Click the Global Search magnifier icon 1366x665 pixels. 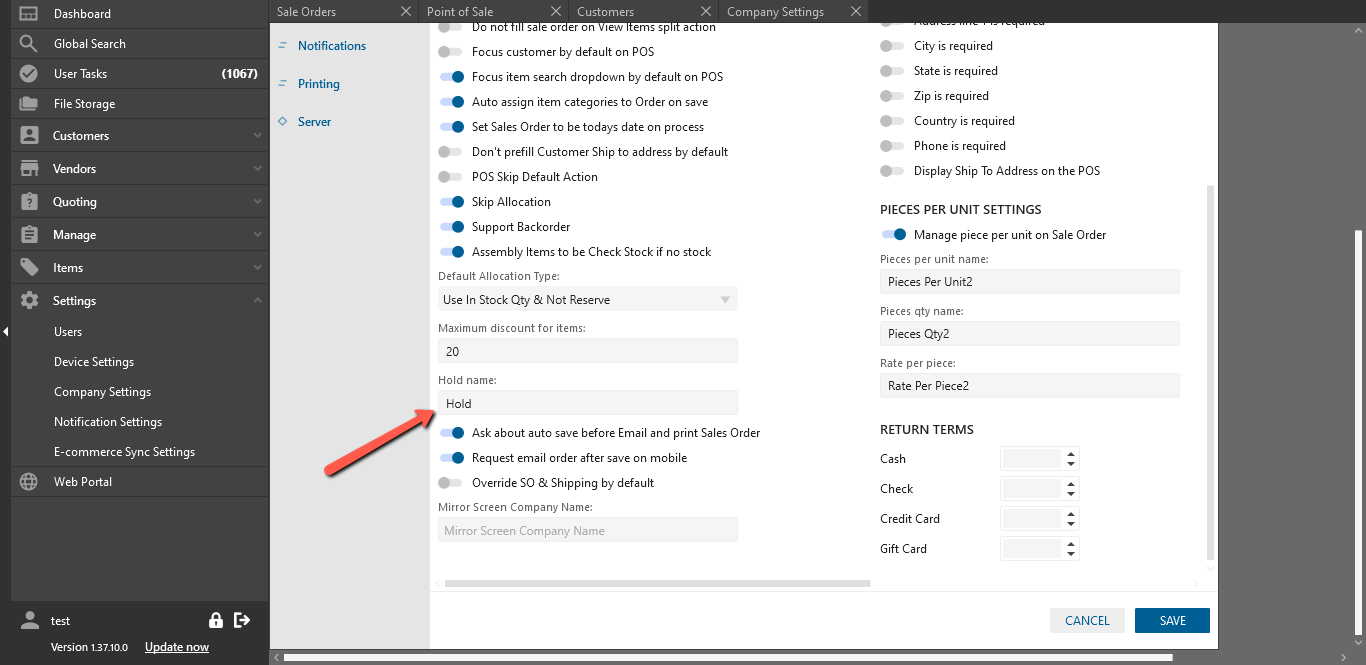(x=29, y=44)
